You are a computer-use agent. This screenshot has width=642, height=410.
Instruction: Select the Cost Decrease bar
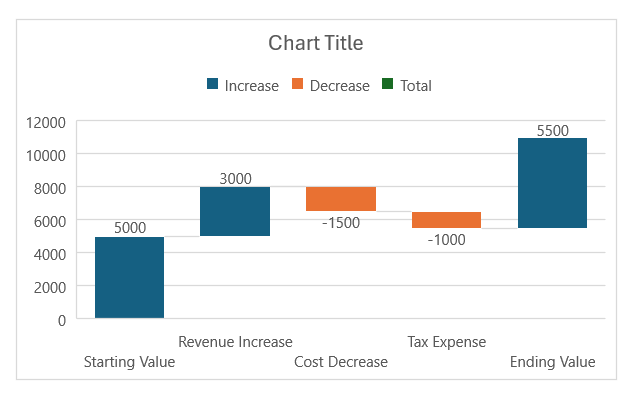point(341,199)
